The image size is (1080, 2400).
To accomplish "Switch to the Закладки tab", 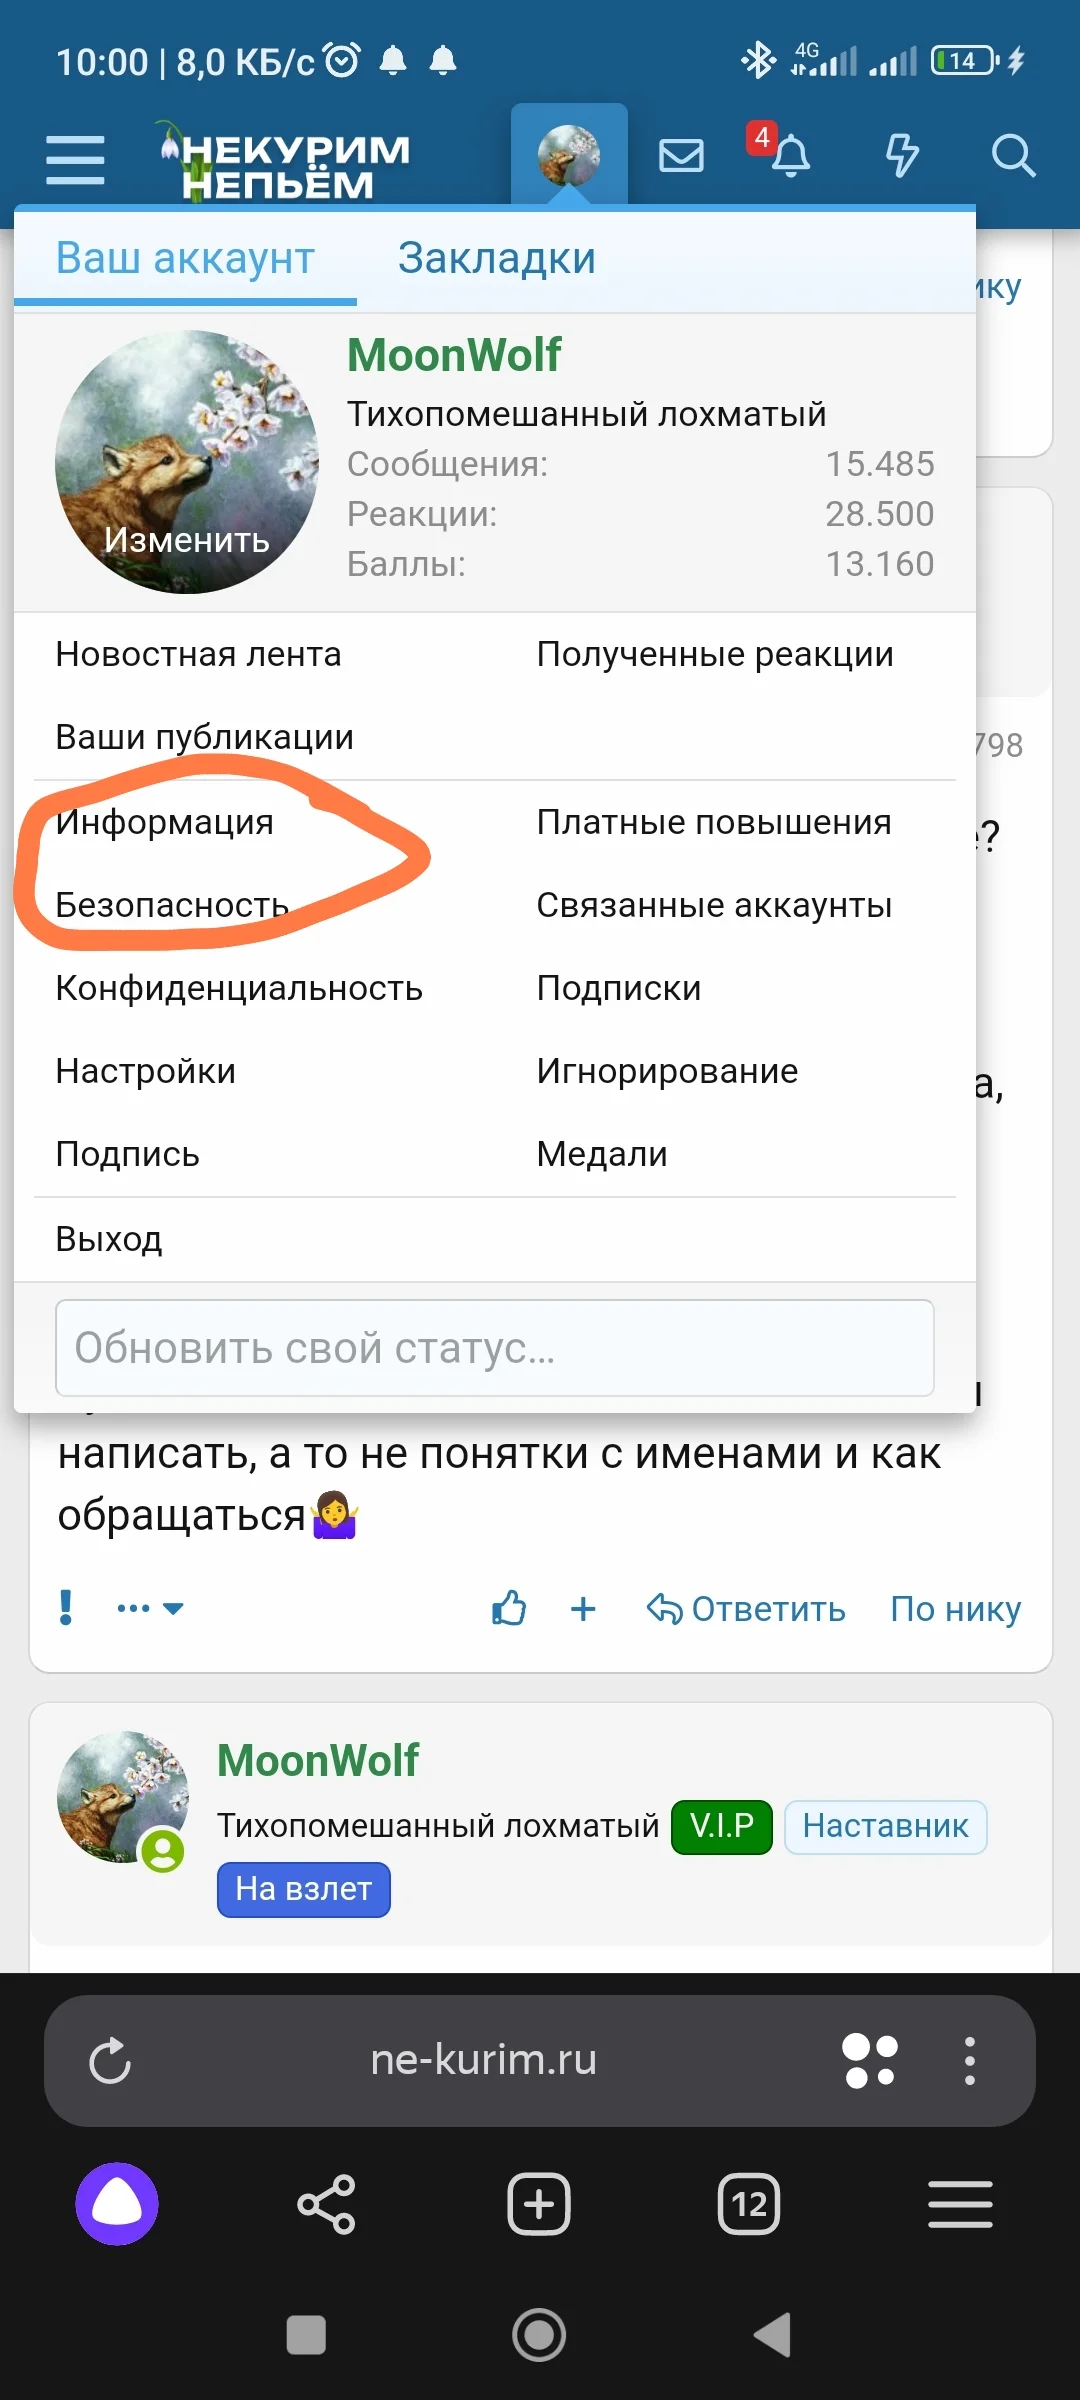I will tap(497, 258).
